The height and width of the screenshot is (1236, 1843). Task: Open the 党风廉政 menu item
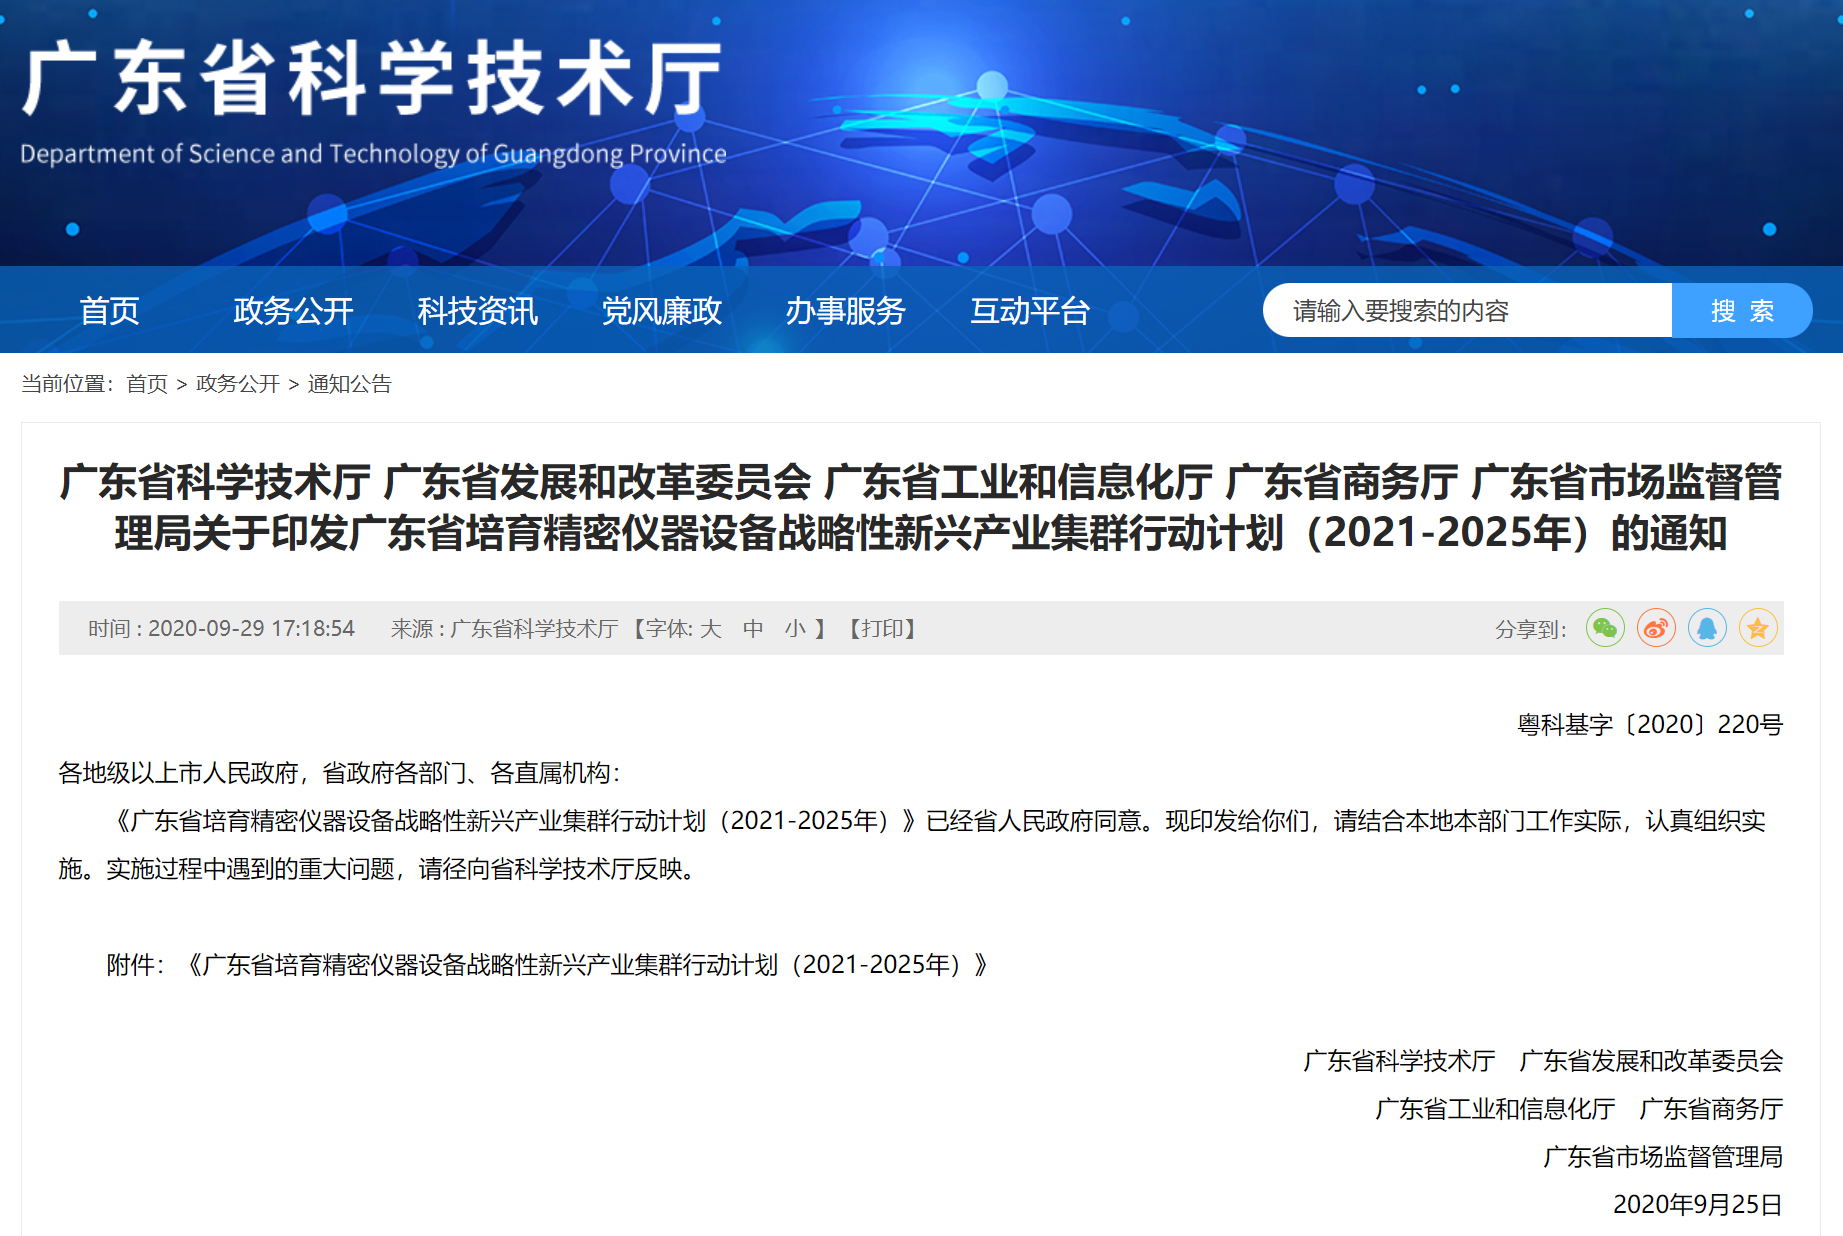[x=661, y=311]
